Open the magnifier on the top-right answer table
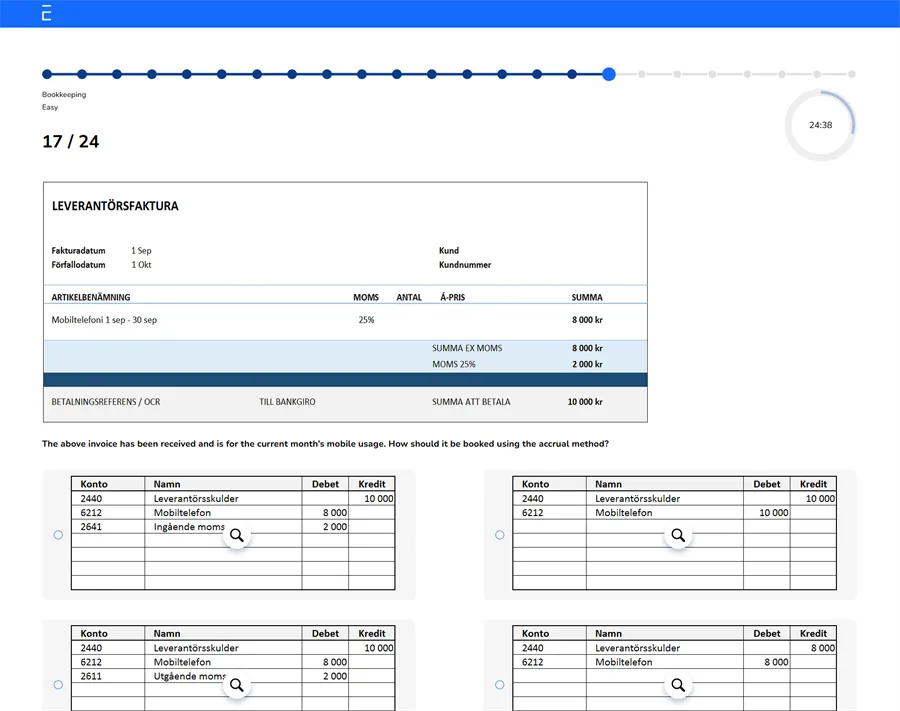The height and width of the screenshot is (711, 900). tap(678, 536)
